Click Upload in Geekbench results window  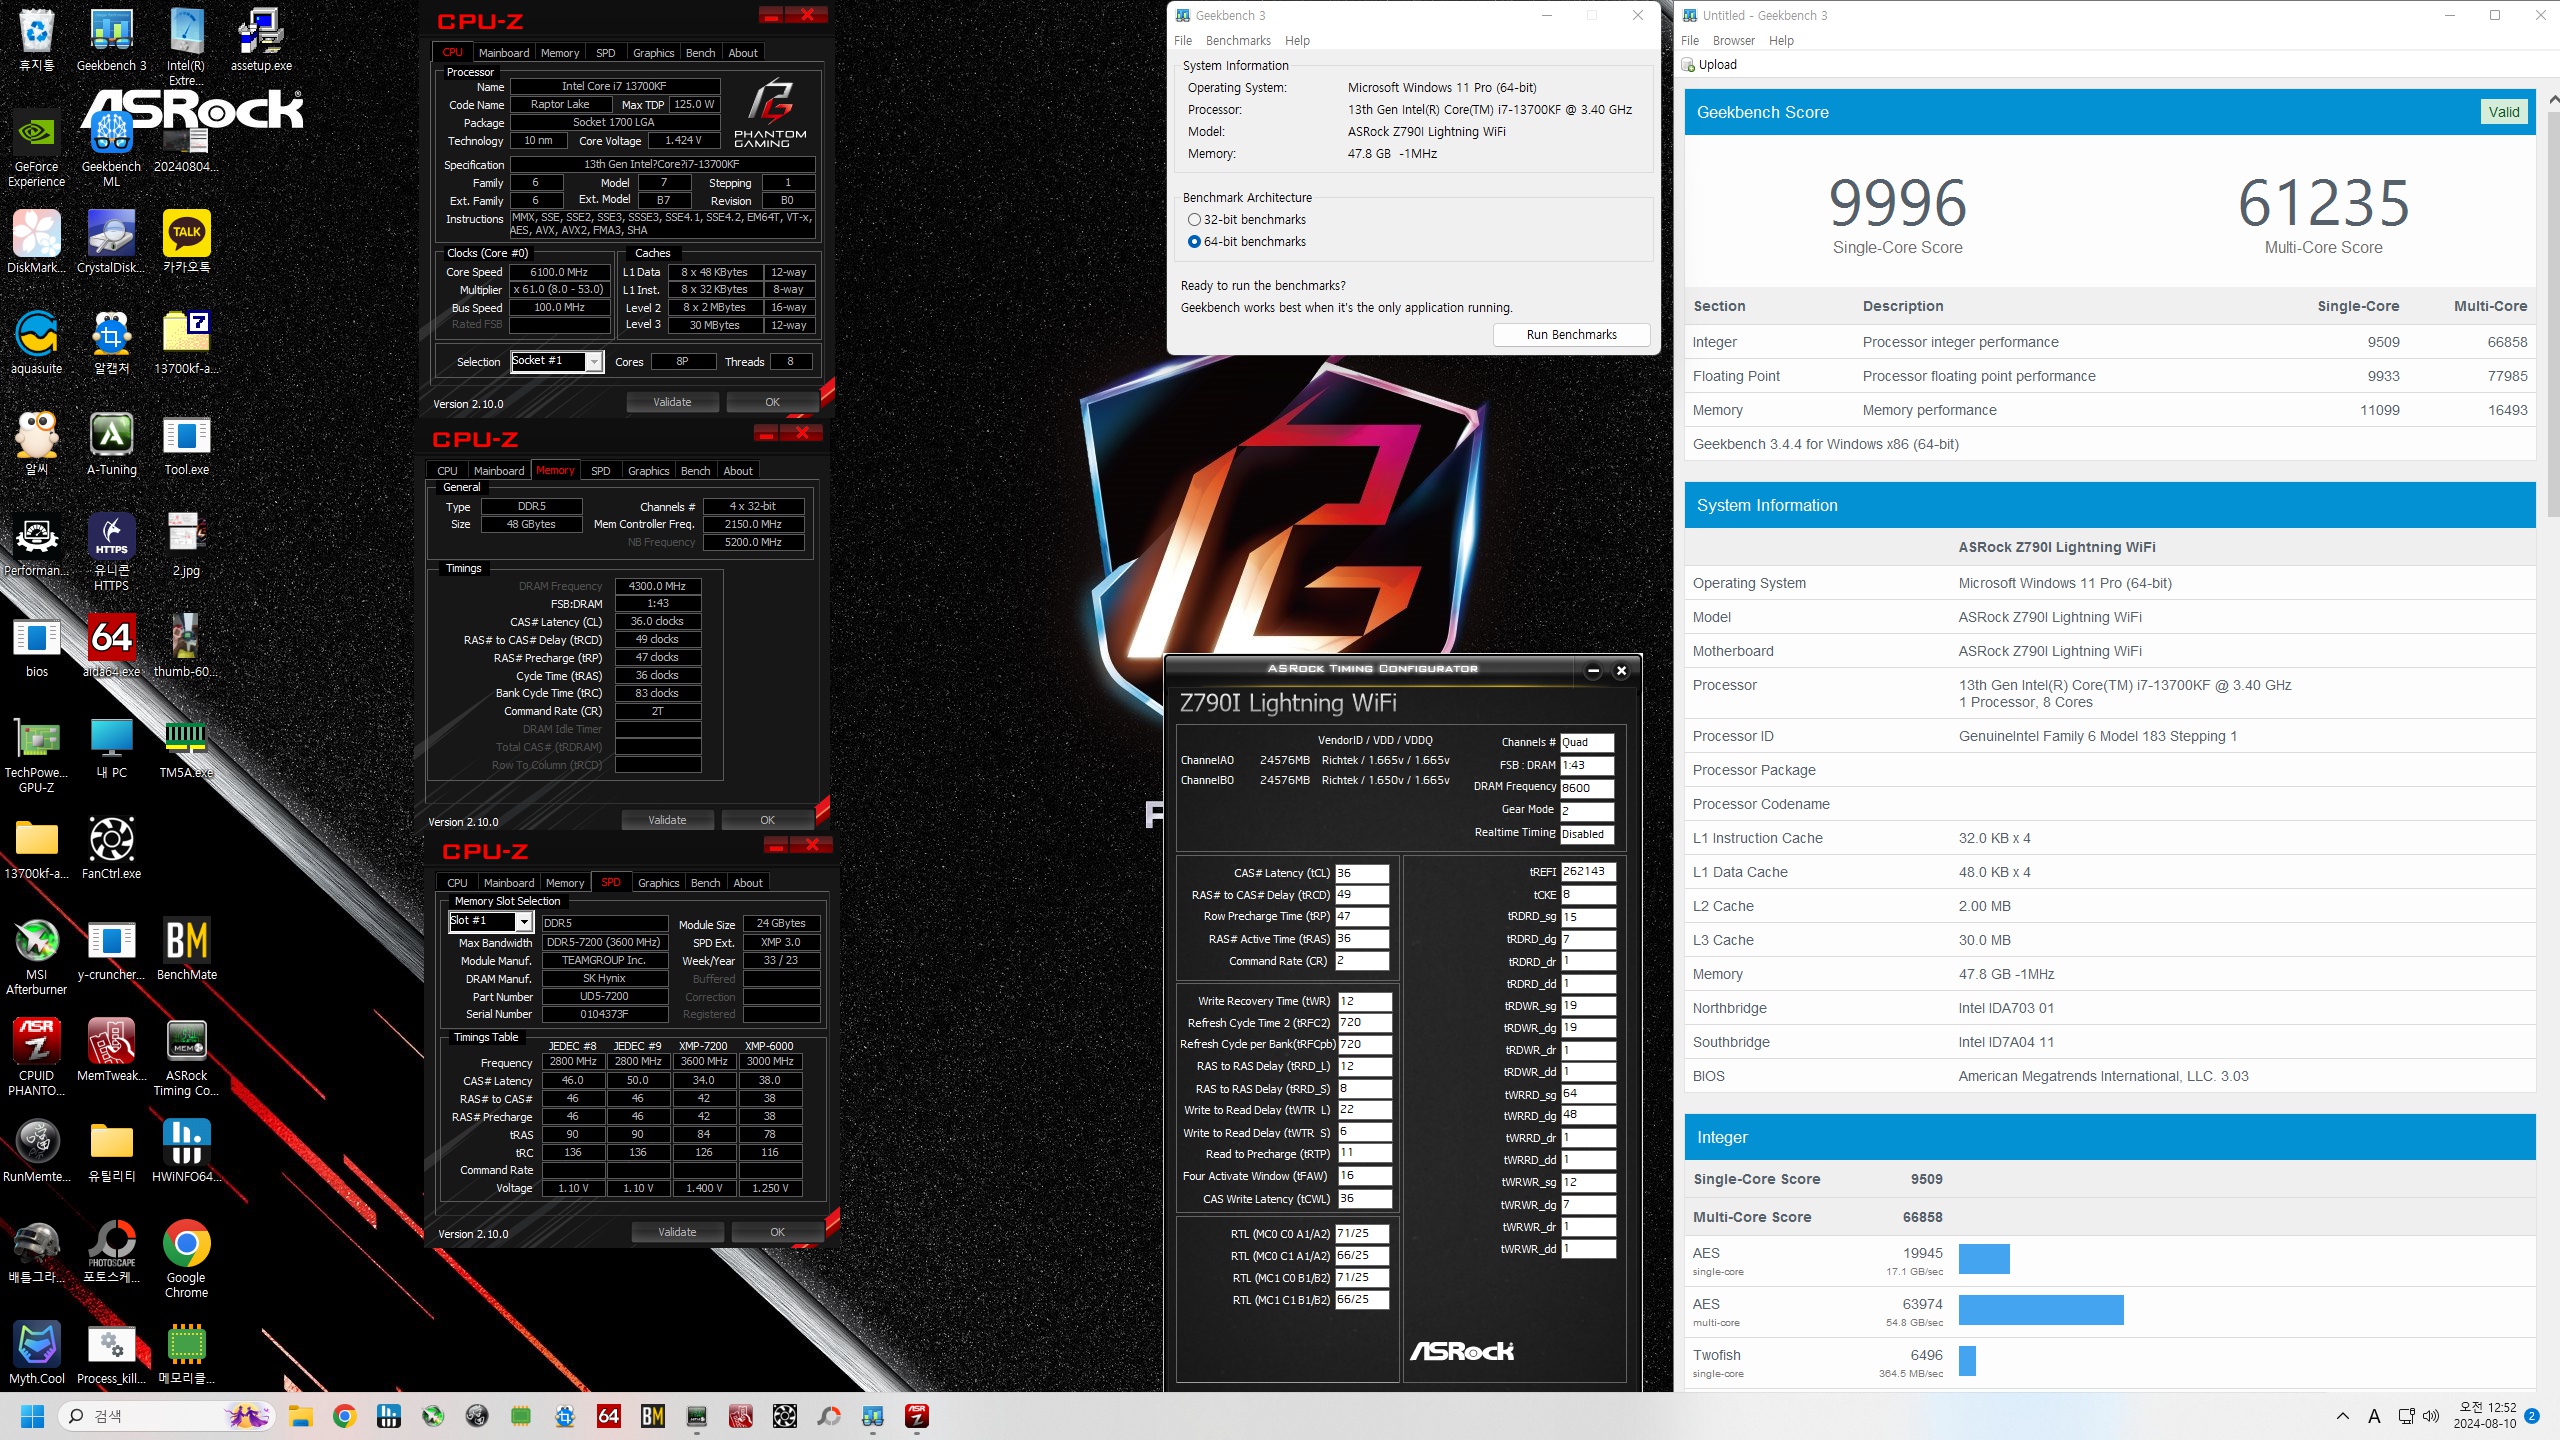coord(1711,65)
